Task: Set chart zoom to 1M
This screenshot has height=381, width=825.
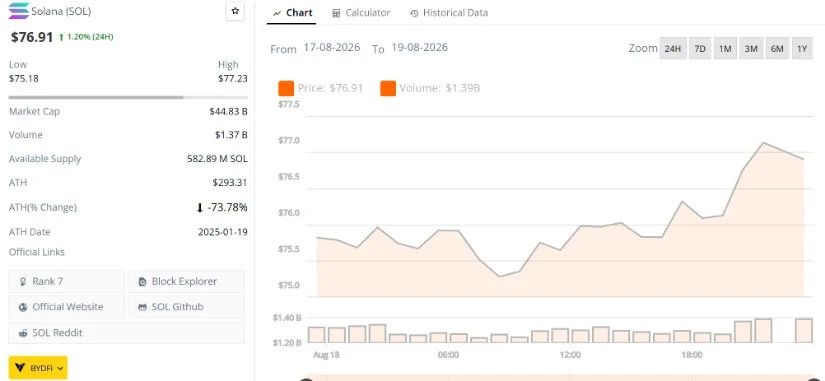Action: [x=725, y=48]
